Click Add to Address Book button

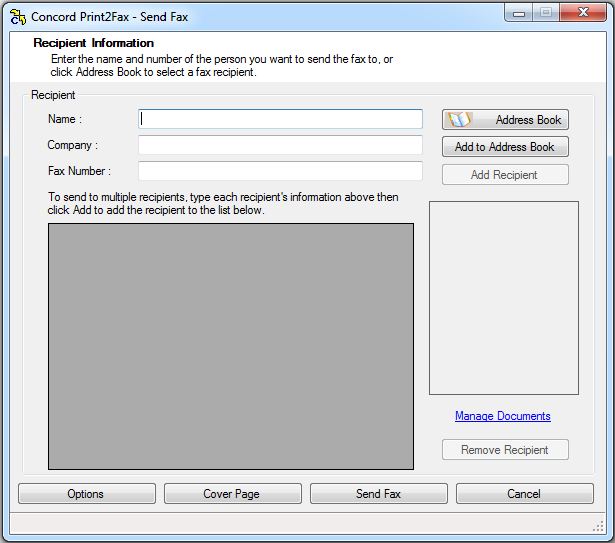coord(505,147)
